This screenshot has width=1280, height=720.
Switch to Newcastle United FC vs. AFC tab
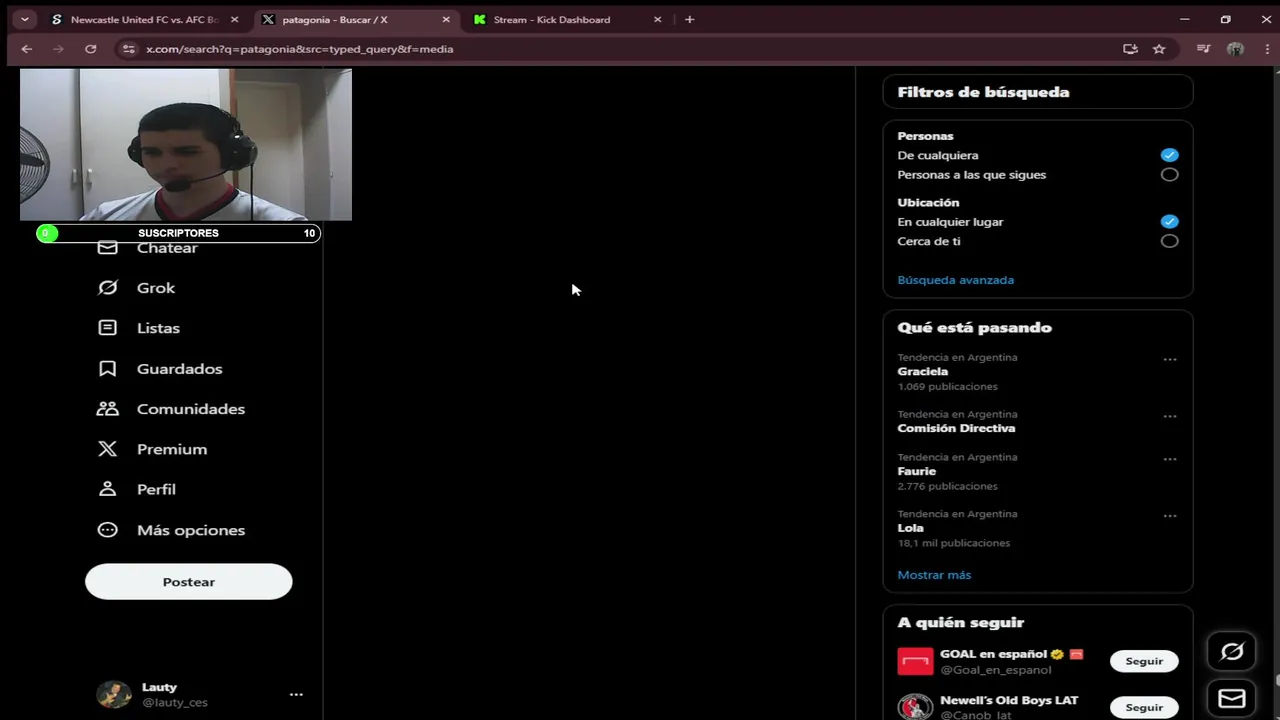tap(144, 19)
